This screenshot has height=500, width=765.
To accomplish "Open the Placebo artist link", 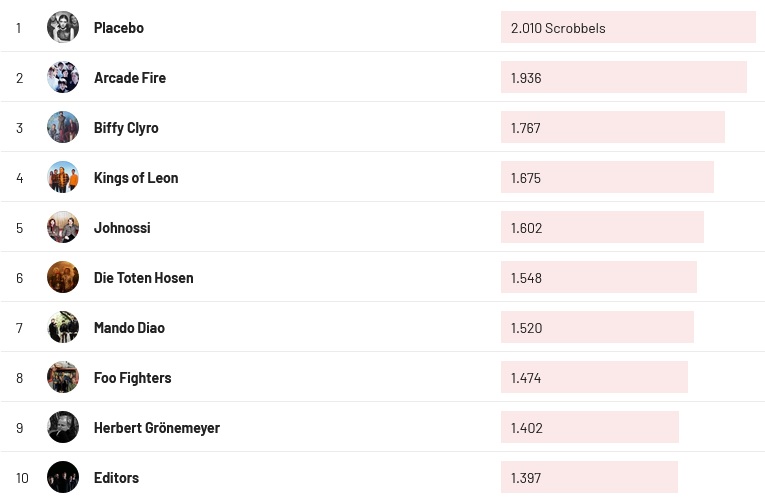I will [x=119, y=28].
